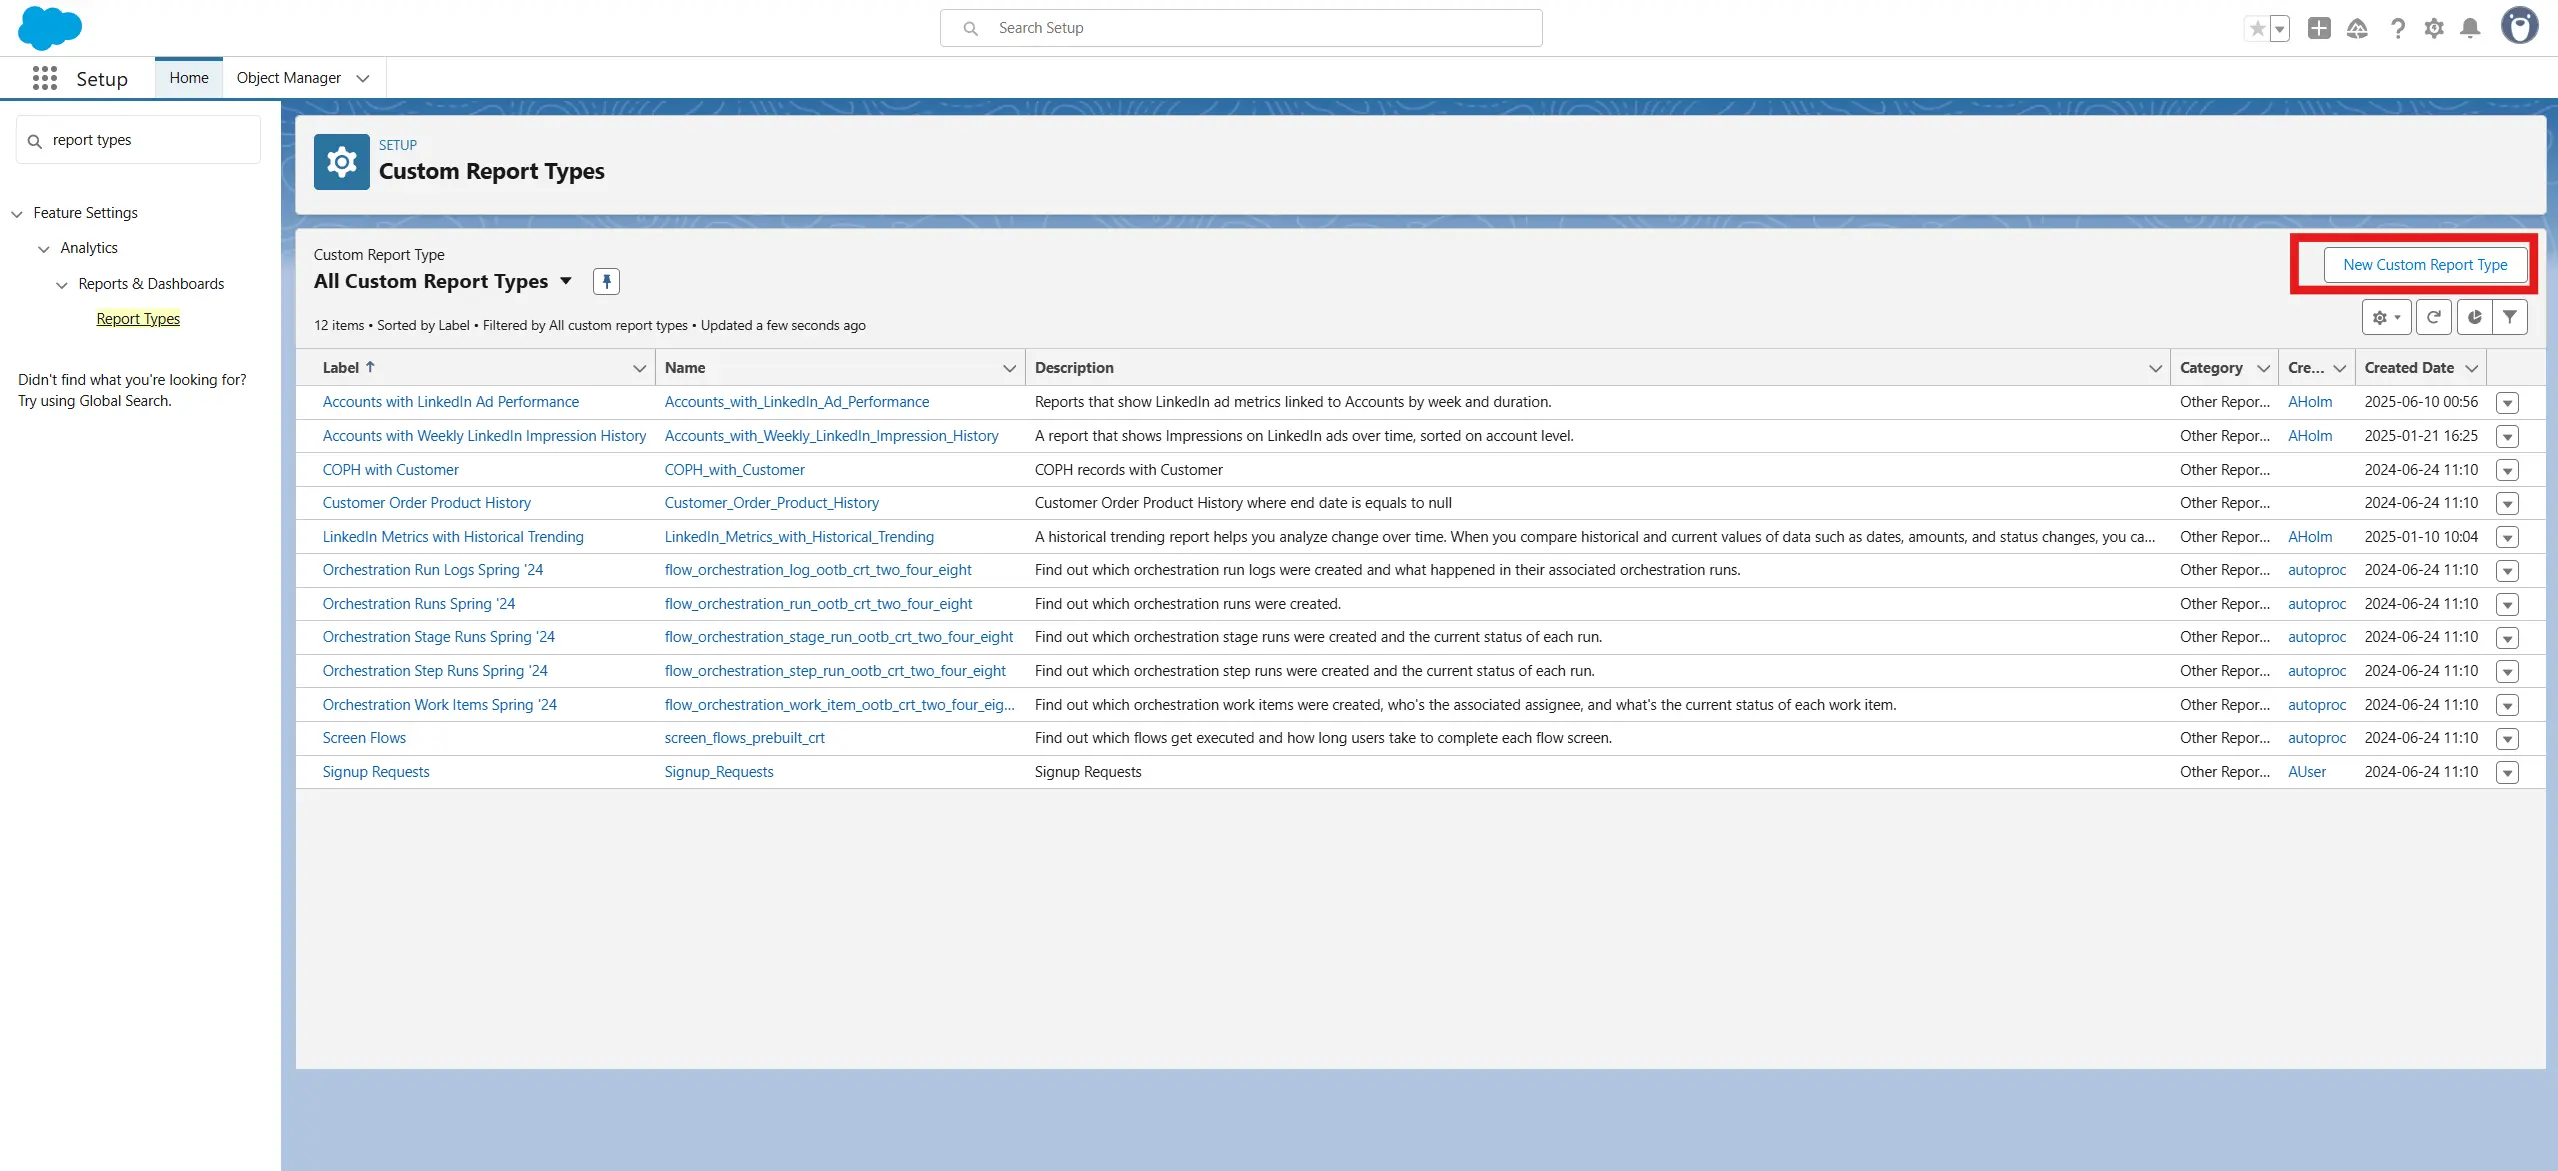This screenshot has width=2558, height=1171.
Task: Click the New Custom Report Type button
Action: 2424,265
